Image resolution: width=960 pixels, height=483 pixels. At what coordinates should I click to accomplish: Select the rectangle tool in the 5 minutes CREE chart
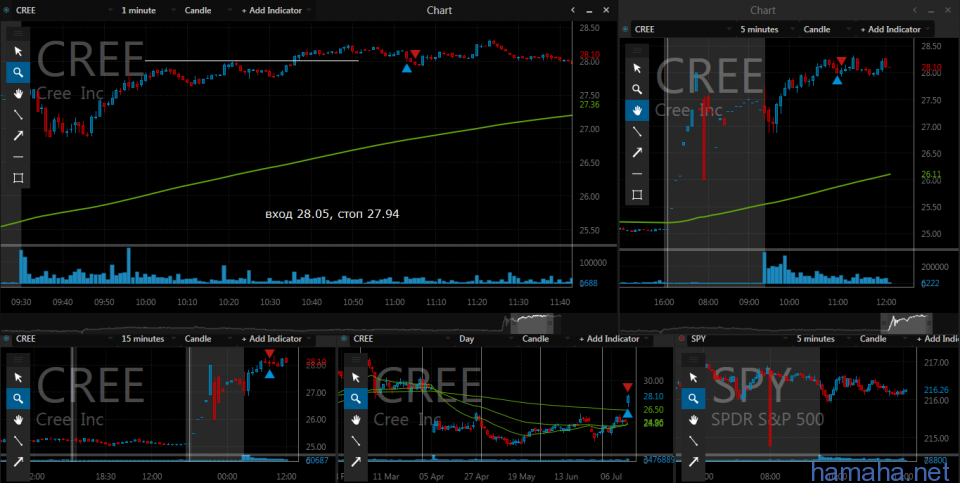637,195
